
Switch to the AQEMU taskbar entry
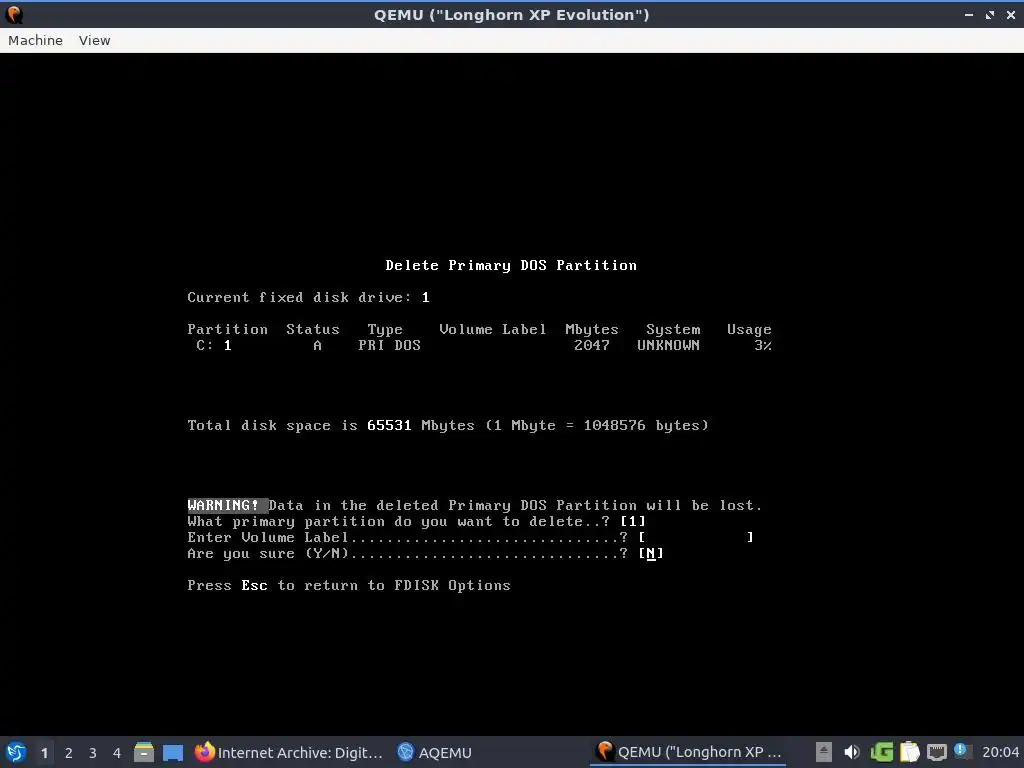point(434,752)
